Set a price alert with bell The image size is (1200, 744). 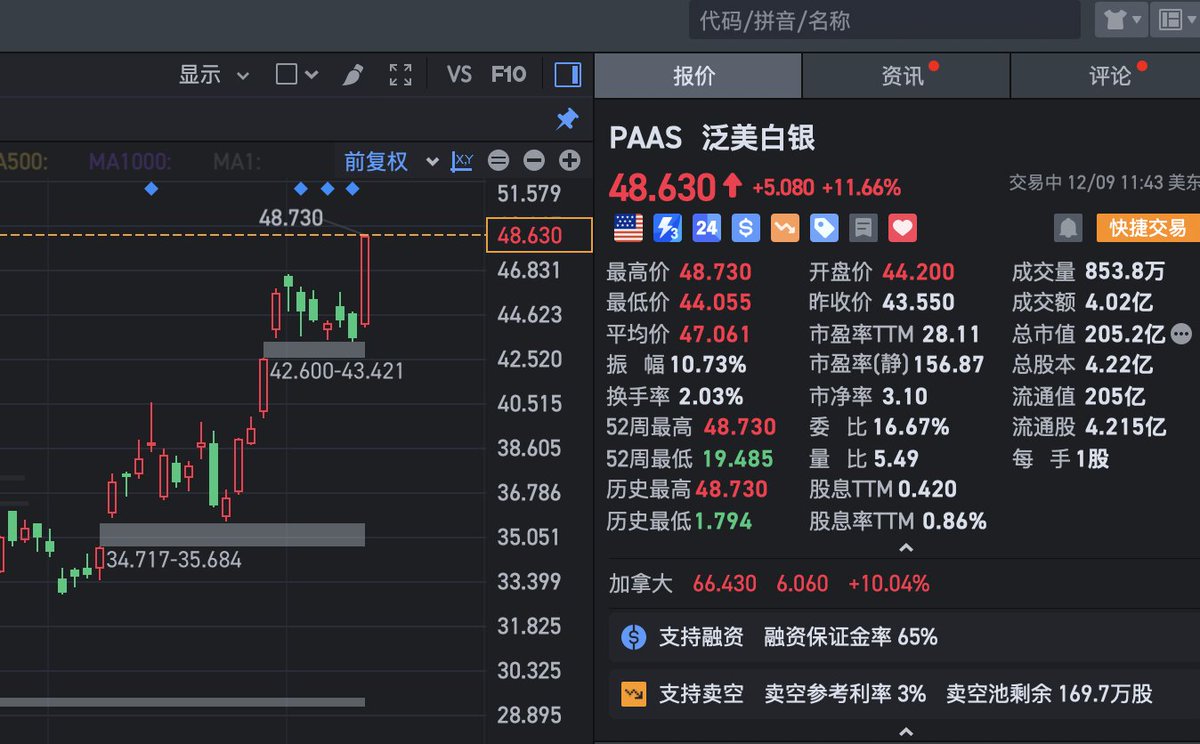click(x=1068, y=228)
